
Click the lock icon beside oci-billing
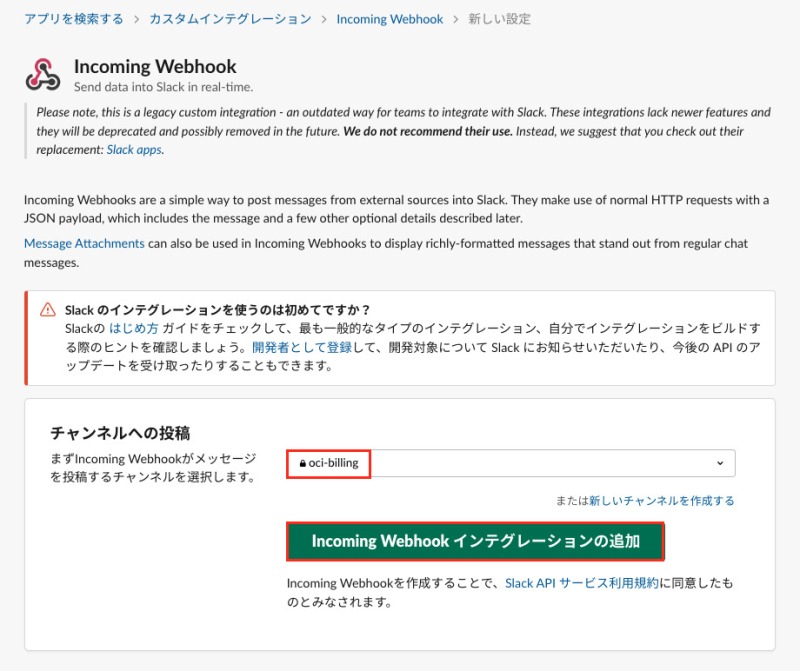coord(302,464)
